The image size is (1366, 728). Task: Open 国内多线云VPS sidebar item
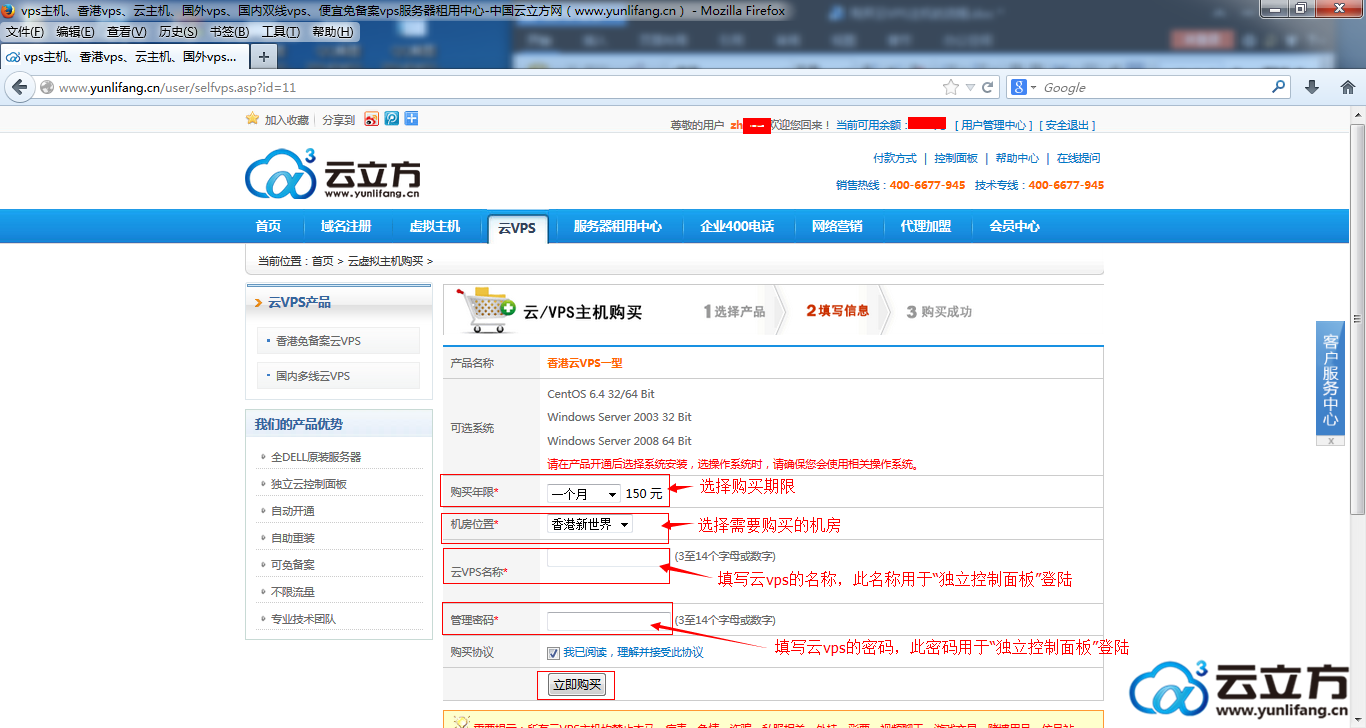(x=338, y=376)
